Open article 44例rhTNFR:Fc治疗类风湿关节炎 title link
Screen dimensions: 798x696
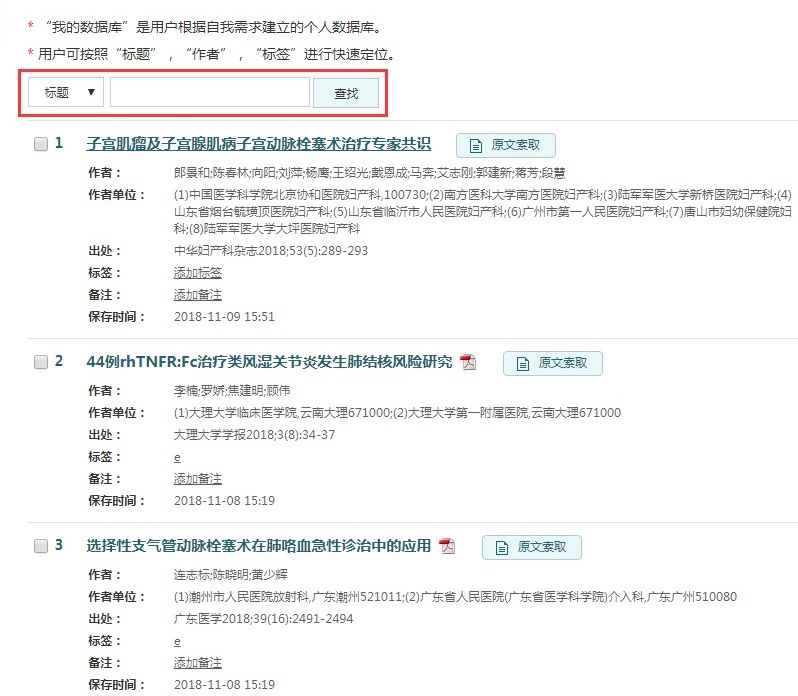coord(269,362)
